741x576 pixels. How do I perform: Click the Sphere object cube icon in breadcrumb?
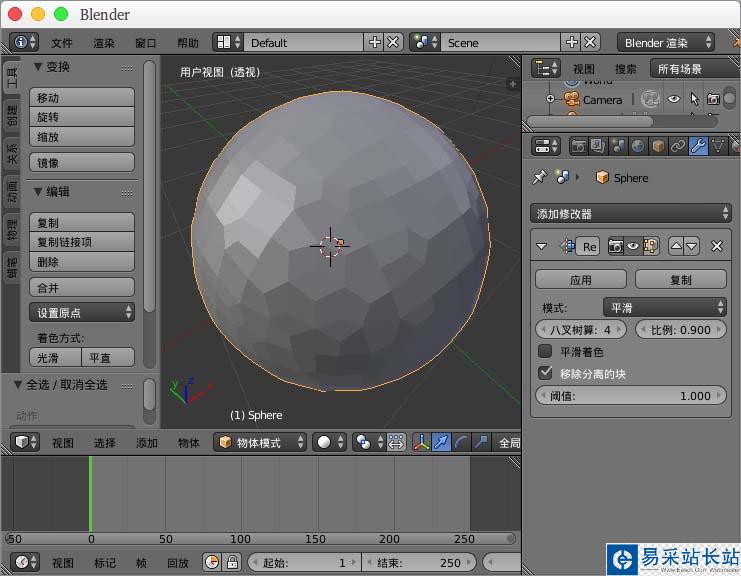point(602,178)
